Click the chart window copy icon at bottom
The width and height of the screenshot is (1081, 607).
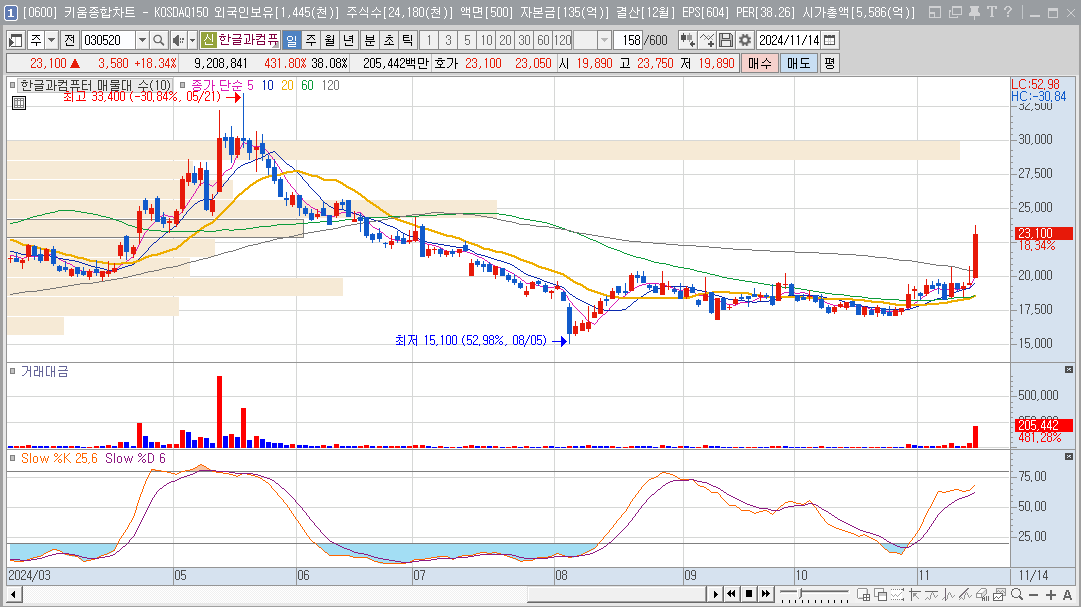[1000, 594]
